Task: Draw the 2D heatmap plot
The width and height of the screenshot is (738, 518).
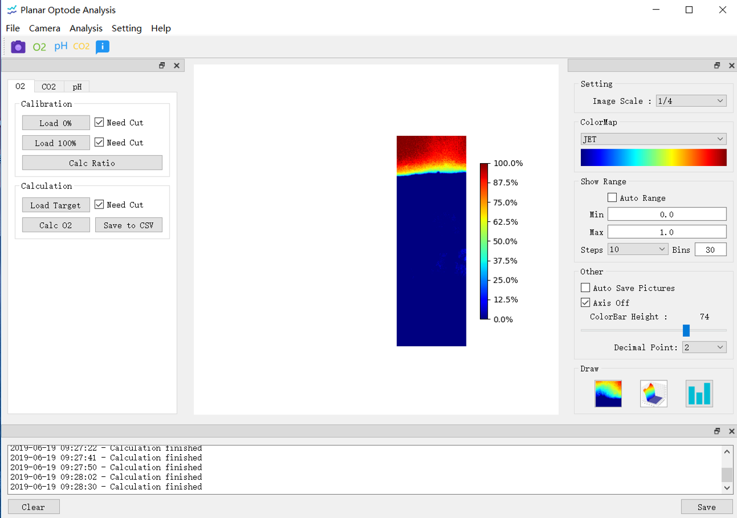Action: 608,393
